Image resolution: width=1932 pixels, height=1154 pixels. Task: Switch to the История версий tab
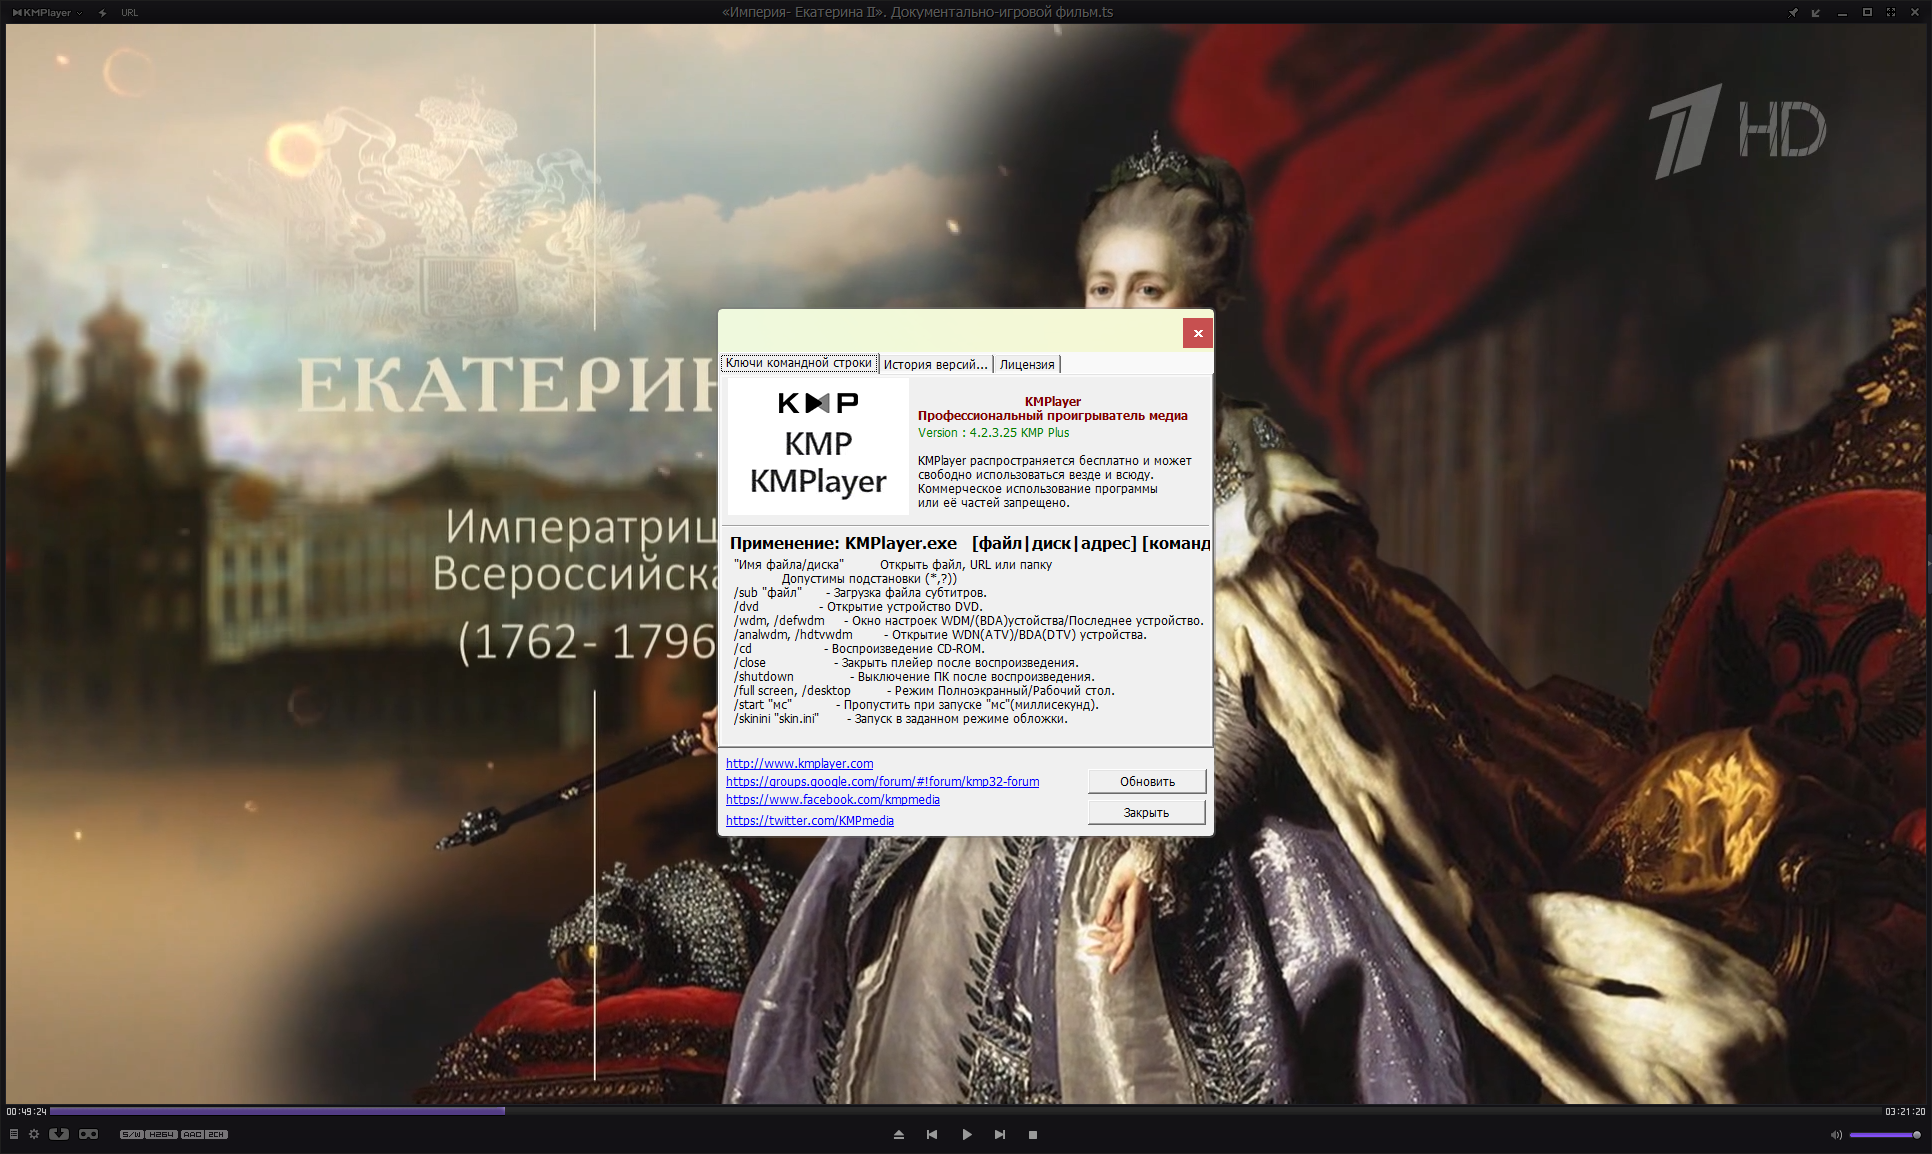click(x=935, y=364)
